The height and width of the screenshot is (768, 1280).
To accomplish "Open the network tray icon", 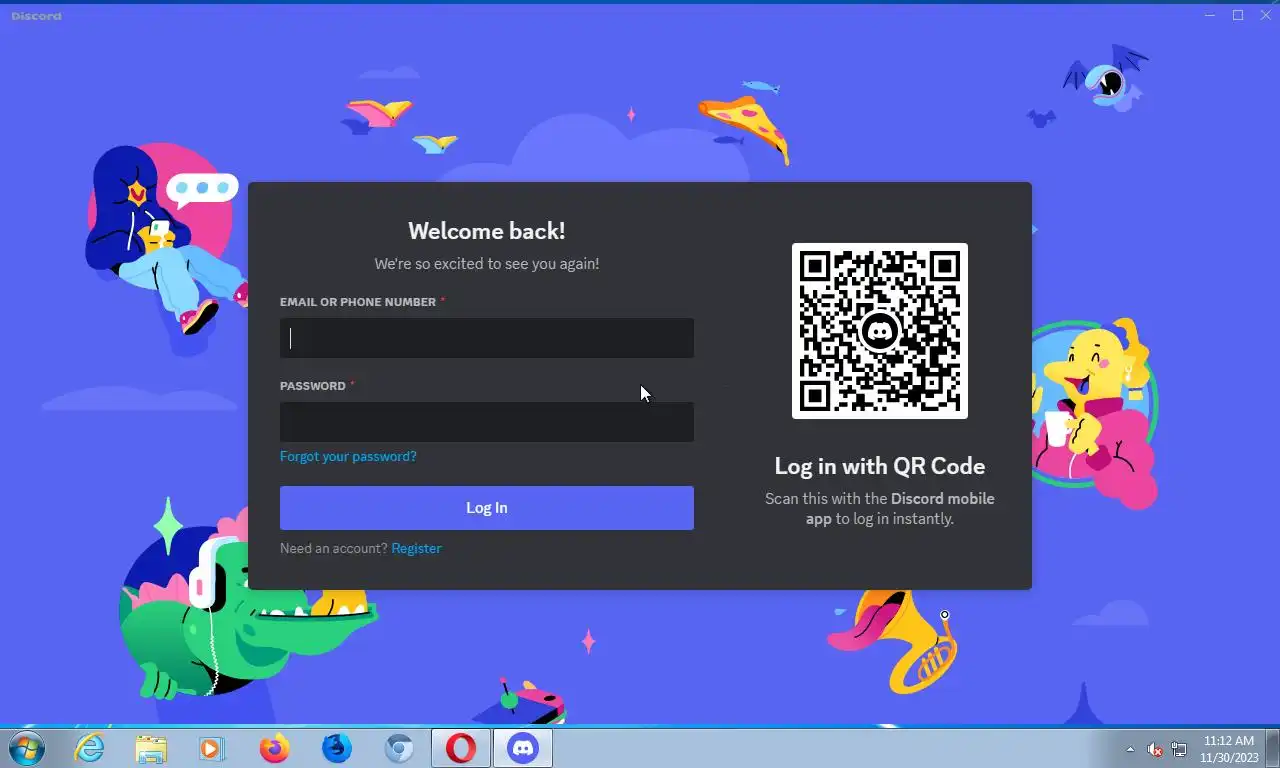I will click(1179, 749).
